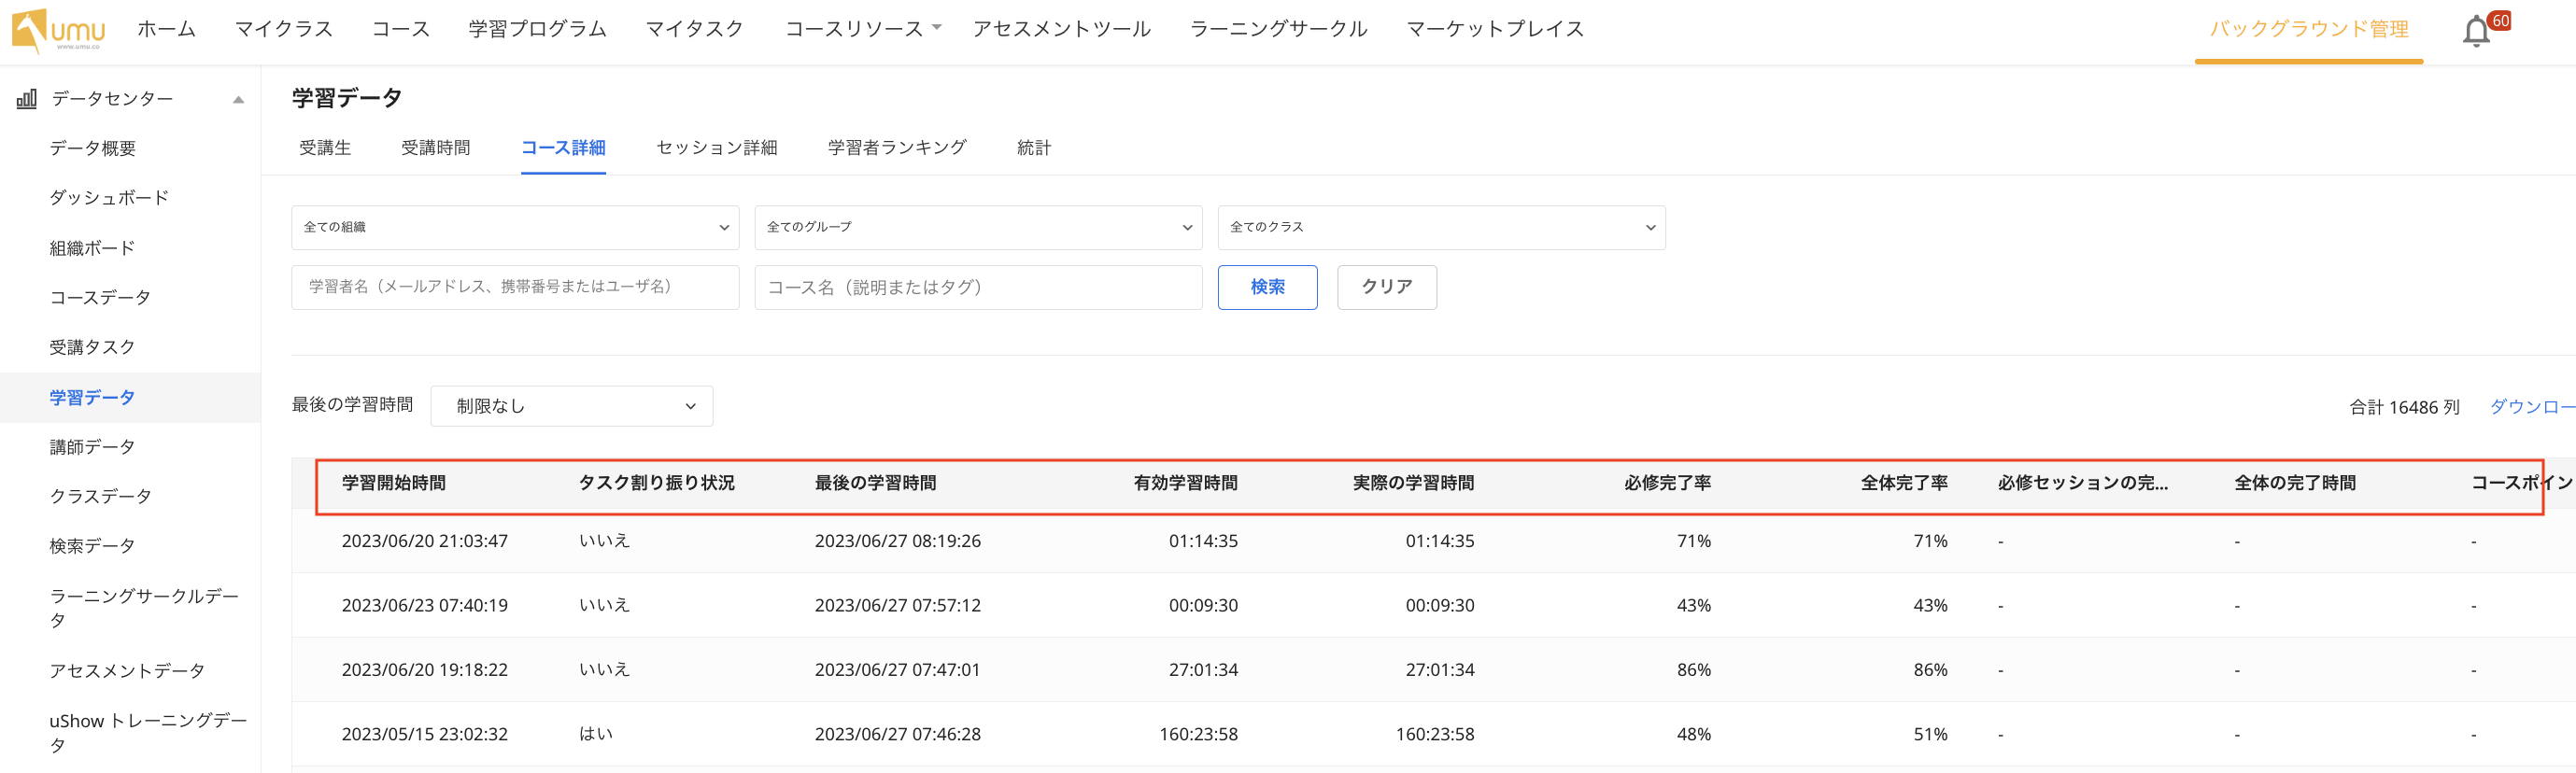Expand the 全てのクラス dropdown
This screenshot has width=2576, height=773.
(1440, 228)
